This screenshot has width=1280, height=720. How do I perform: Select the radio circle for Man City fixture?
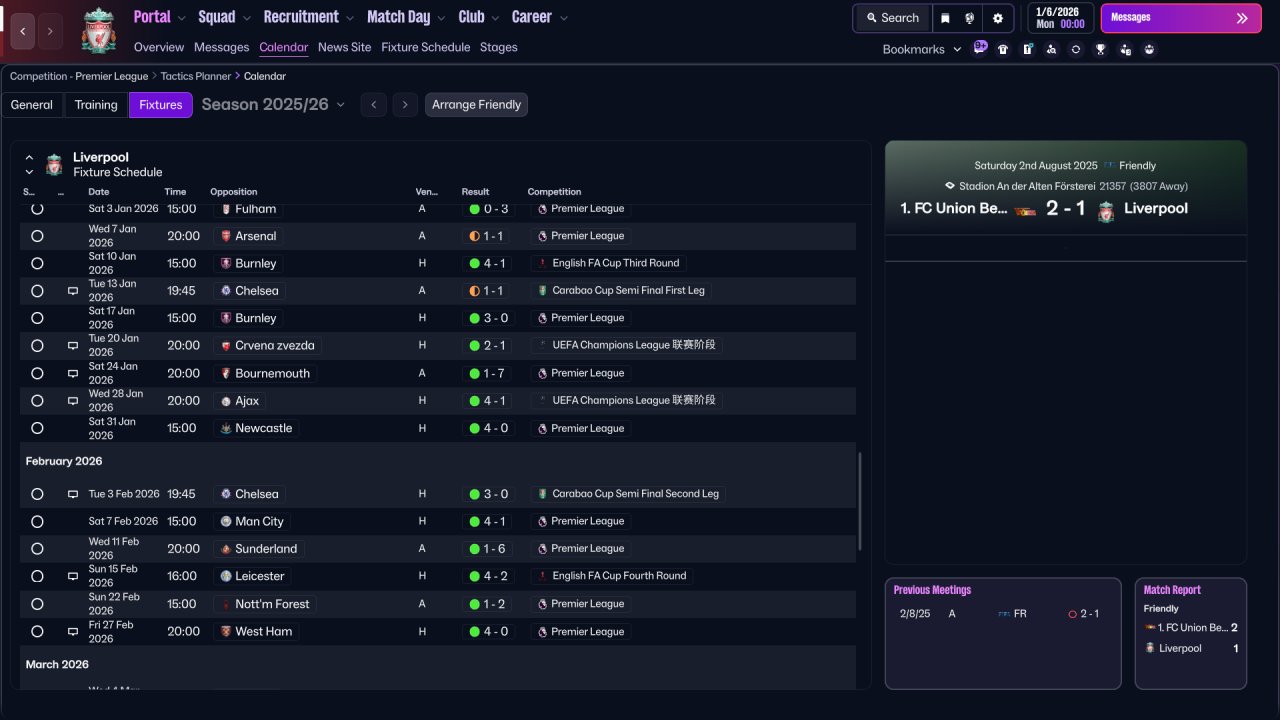(37, 521)
